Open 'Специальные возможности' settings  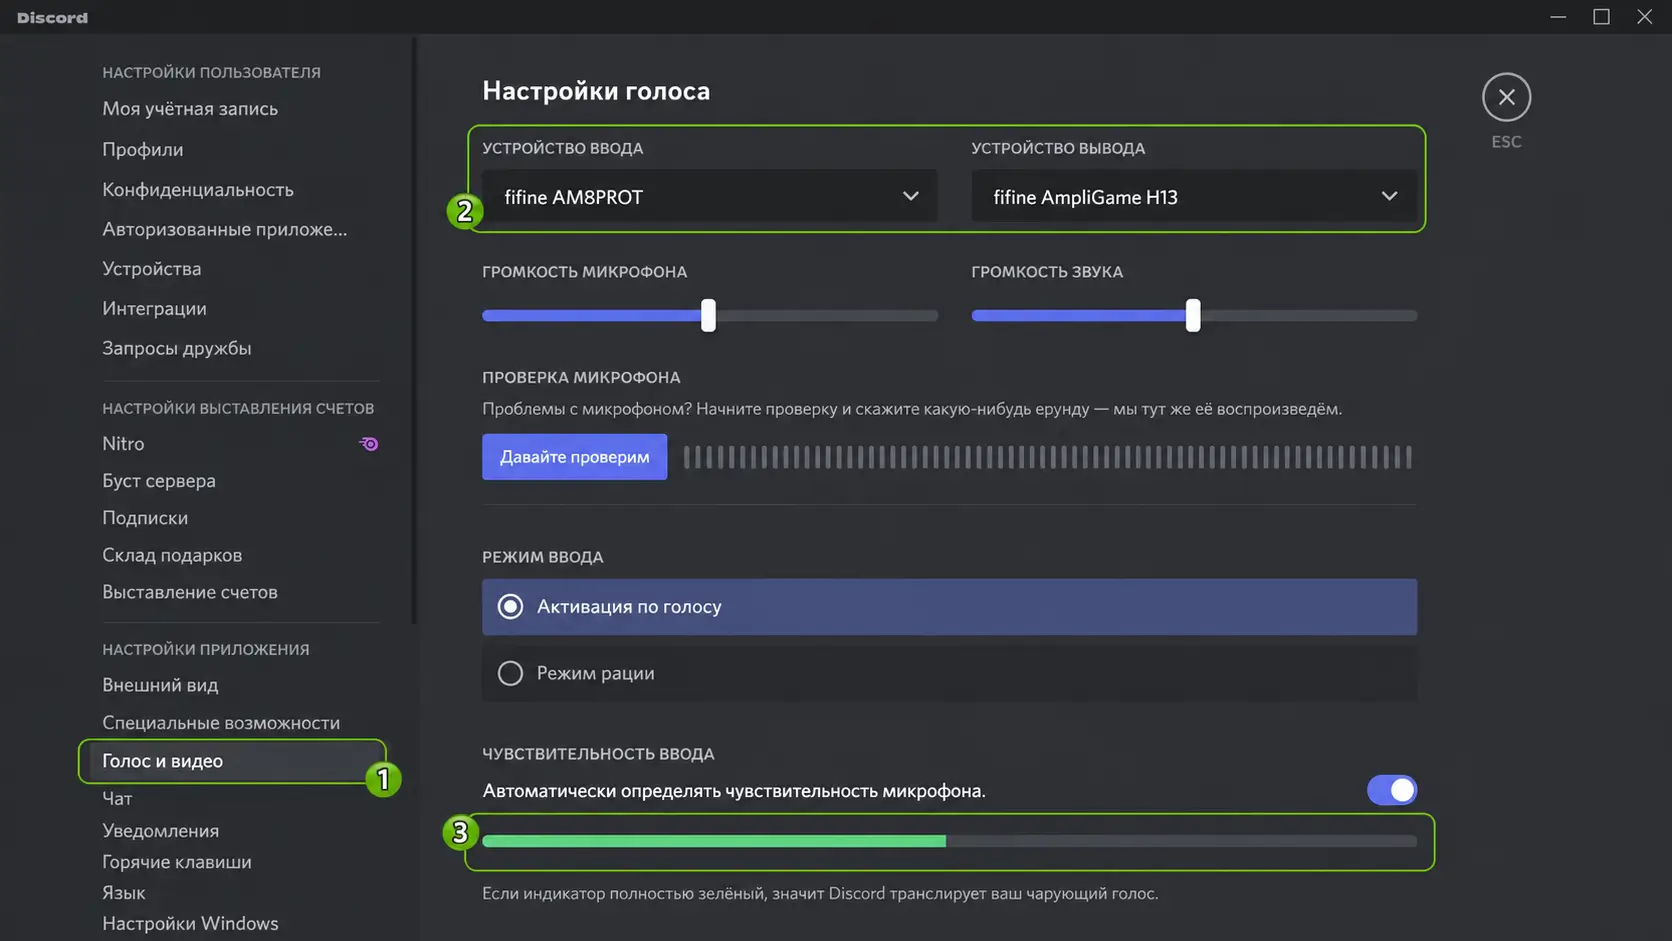[221, 723]
